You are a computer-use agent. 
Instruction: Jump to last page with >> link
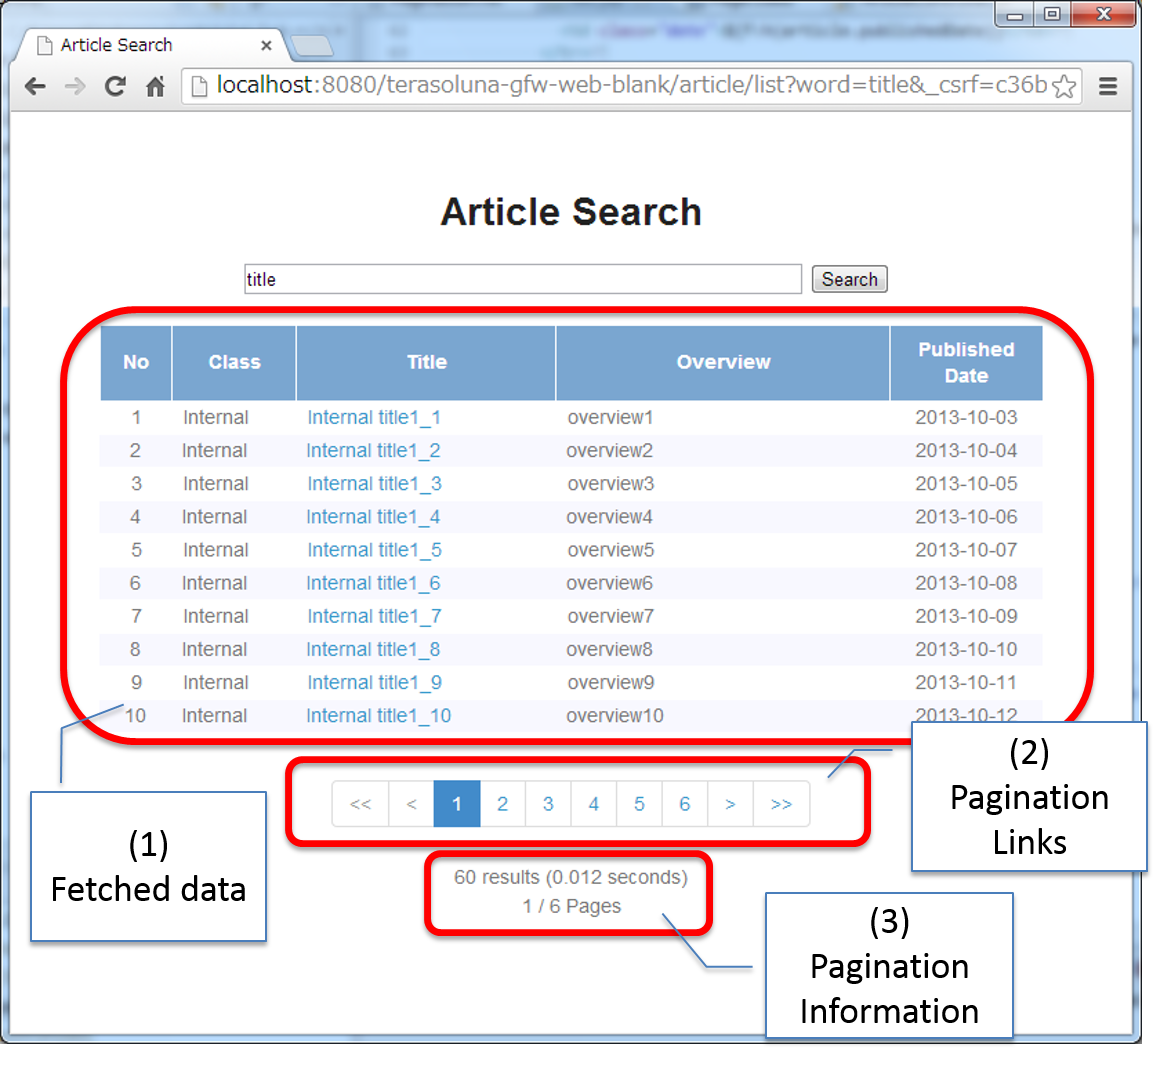[781, 804]
